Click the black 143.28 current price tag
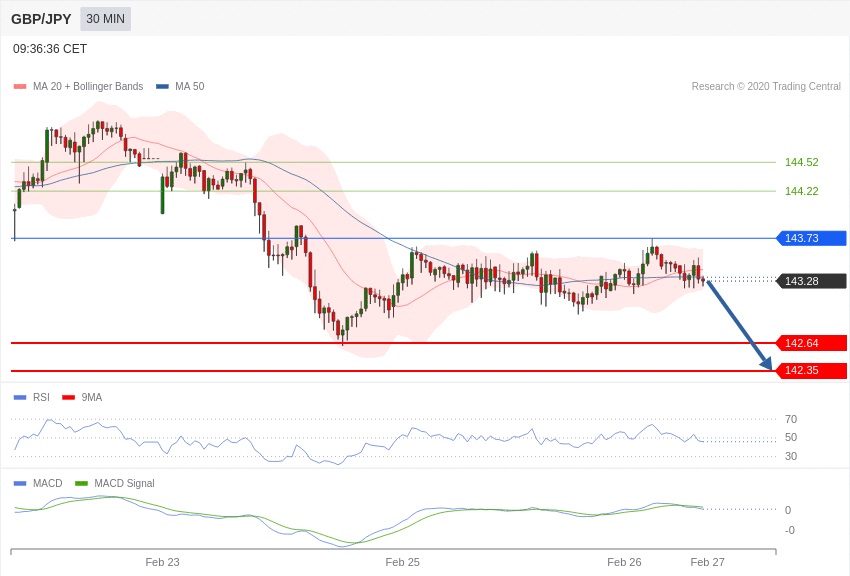The width and height of the screenshot is (850, 576). tap(812, 281)
